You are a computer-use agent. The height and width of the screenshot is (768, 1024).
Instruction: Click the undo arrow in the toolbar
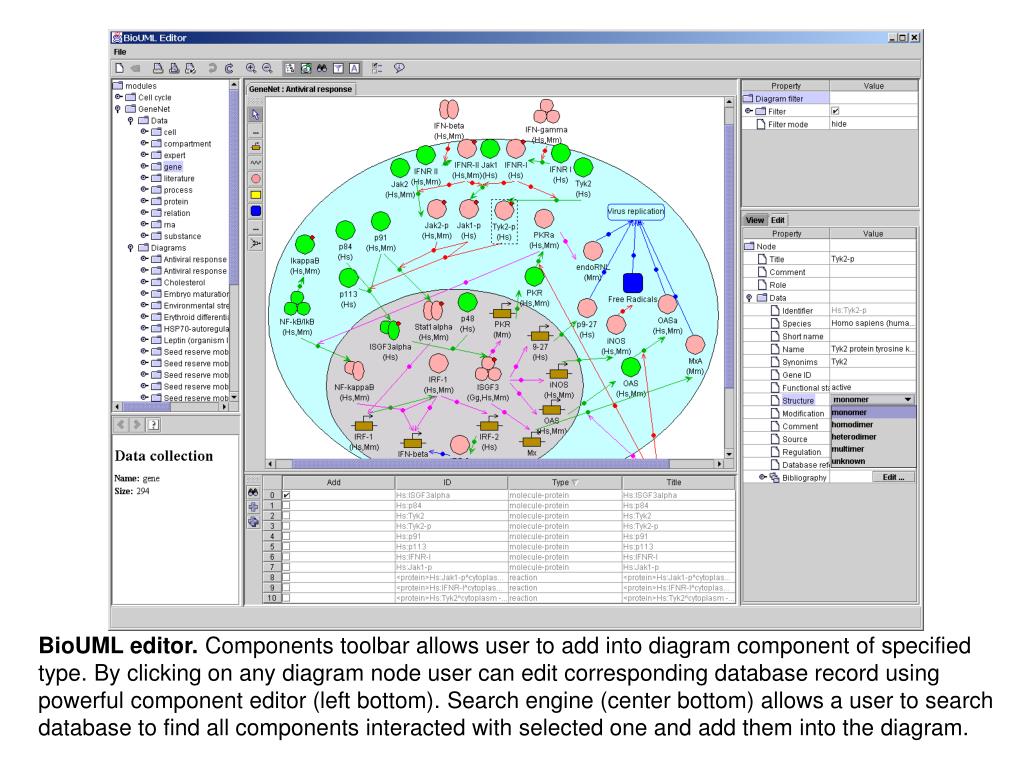pos(213,68)
